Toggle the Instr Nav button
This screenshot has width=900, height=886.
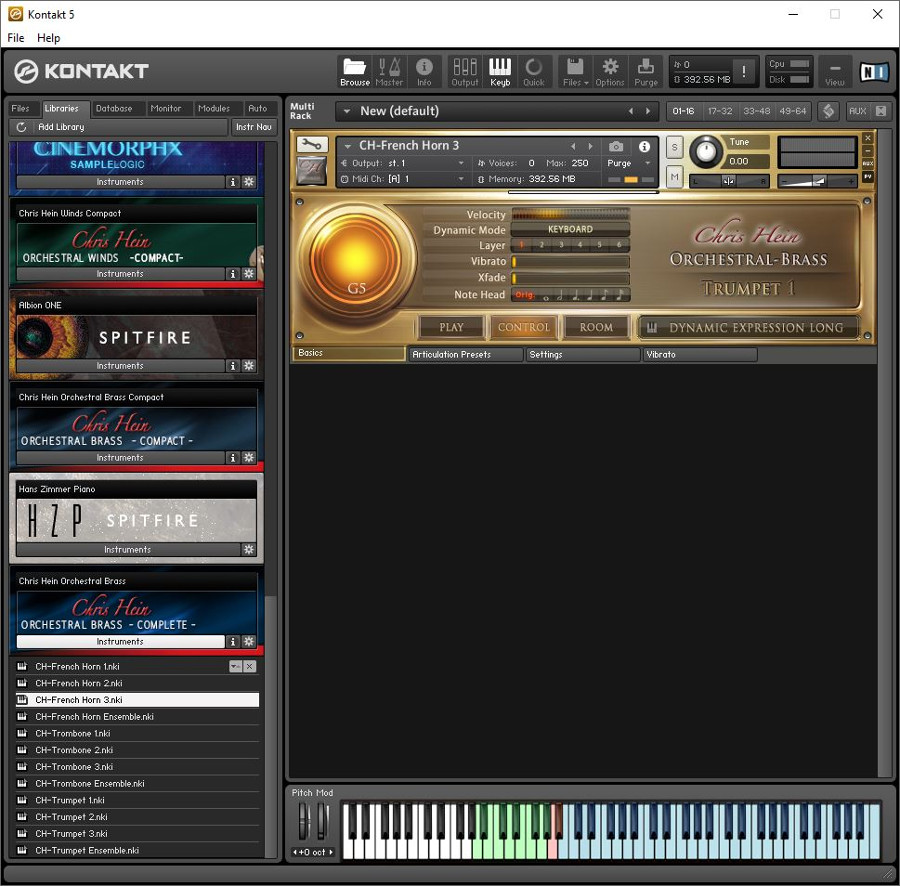pyautogui.click(x=253, y=127)
